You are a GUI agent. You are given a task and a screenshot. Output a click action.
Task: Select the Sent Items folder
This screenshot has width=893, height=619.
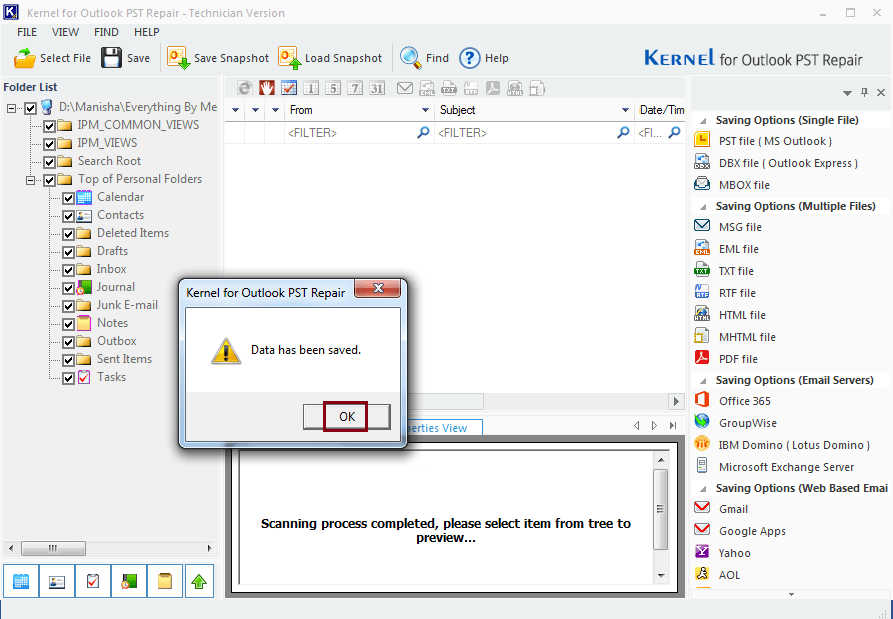pyautogui.click(x=124, y=359)
